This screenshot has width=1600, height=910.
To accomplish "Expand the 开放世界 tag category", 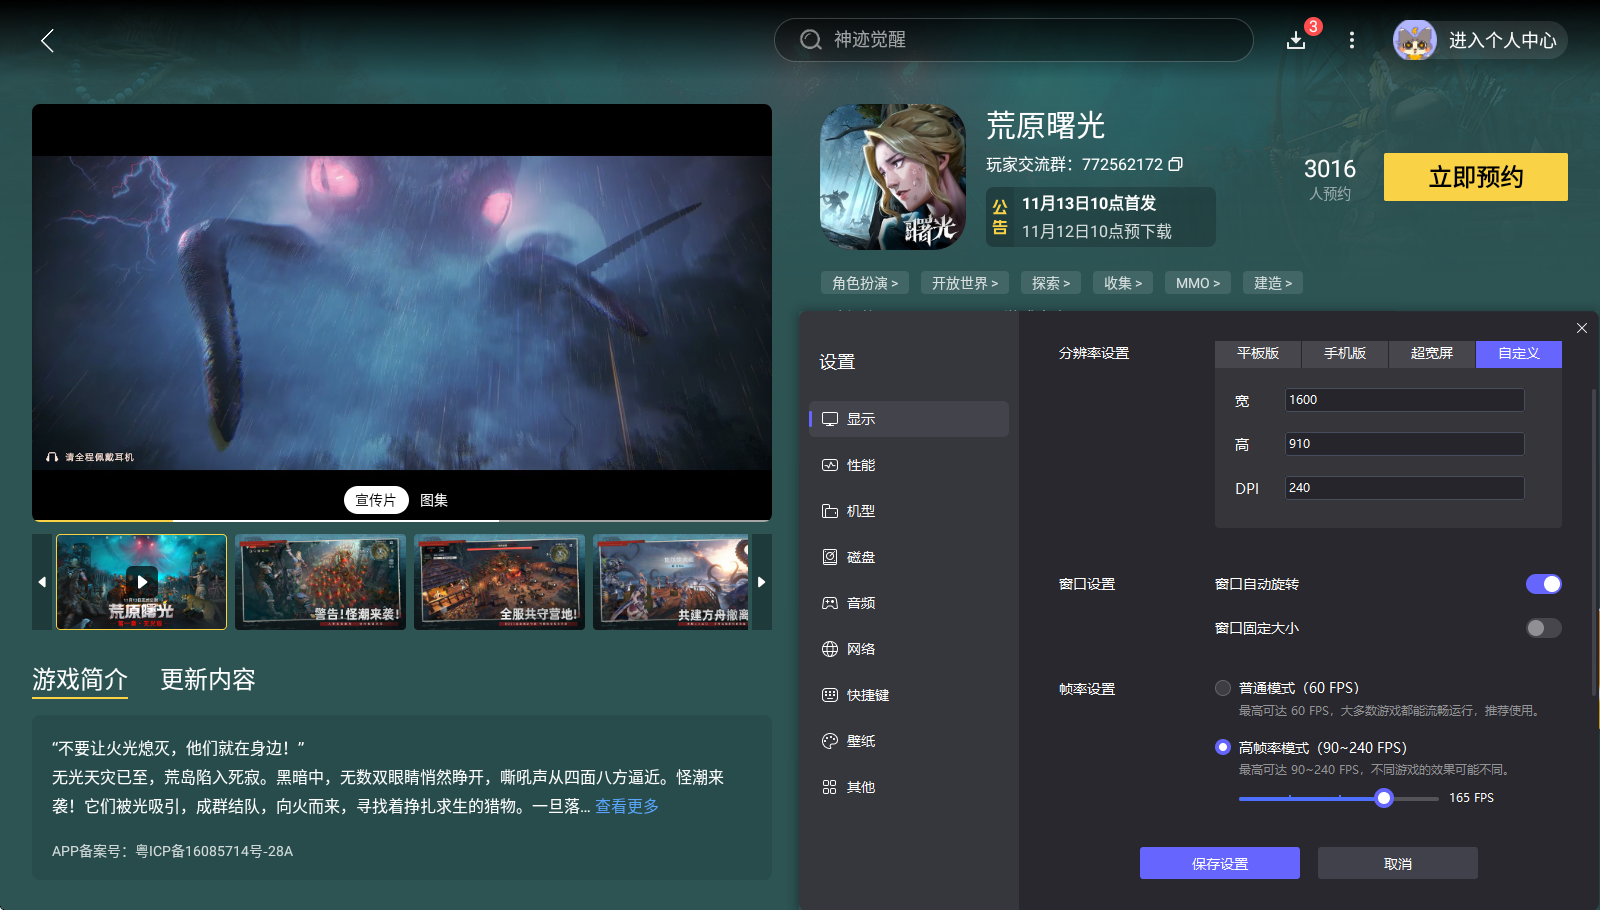I will click(965, 283).
